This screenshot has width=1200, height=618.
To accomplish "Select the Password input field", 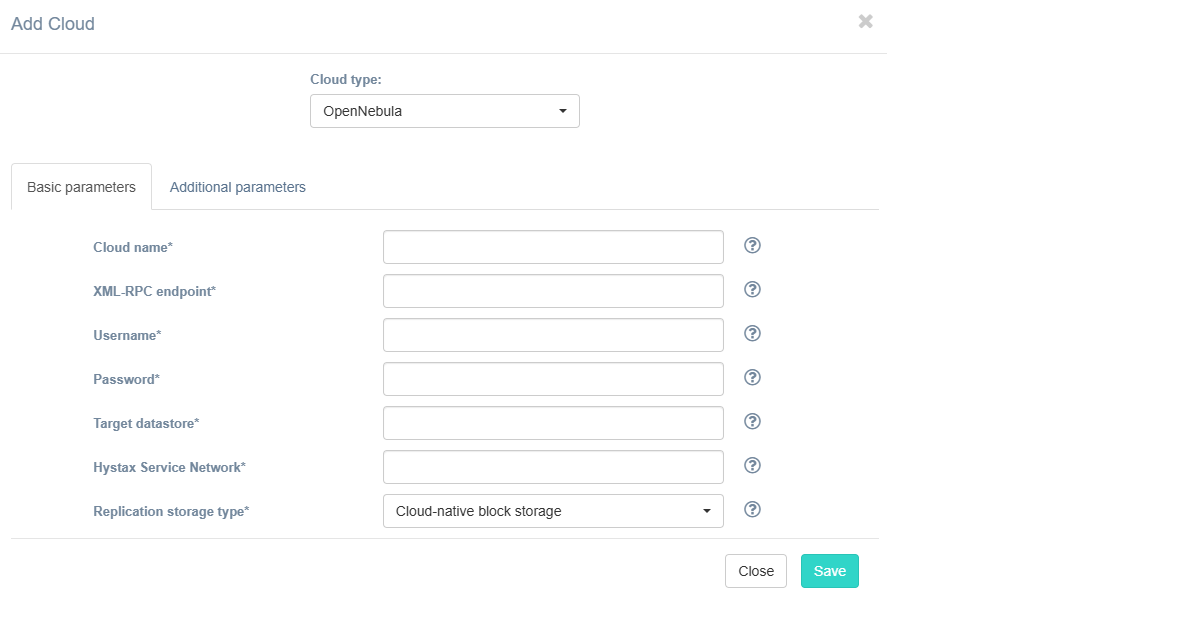I will [552, 379].
